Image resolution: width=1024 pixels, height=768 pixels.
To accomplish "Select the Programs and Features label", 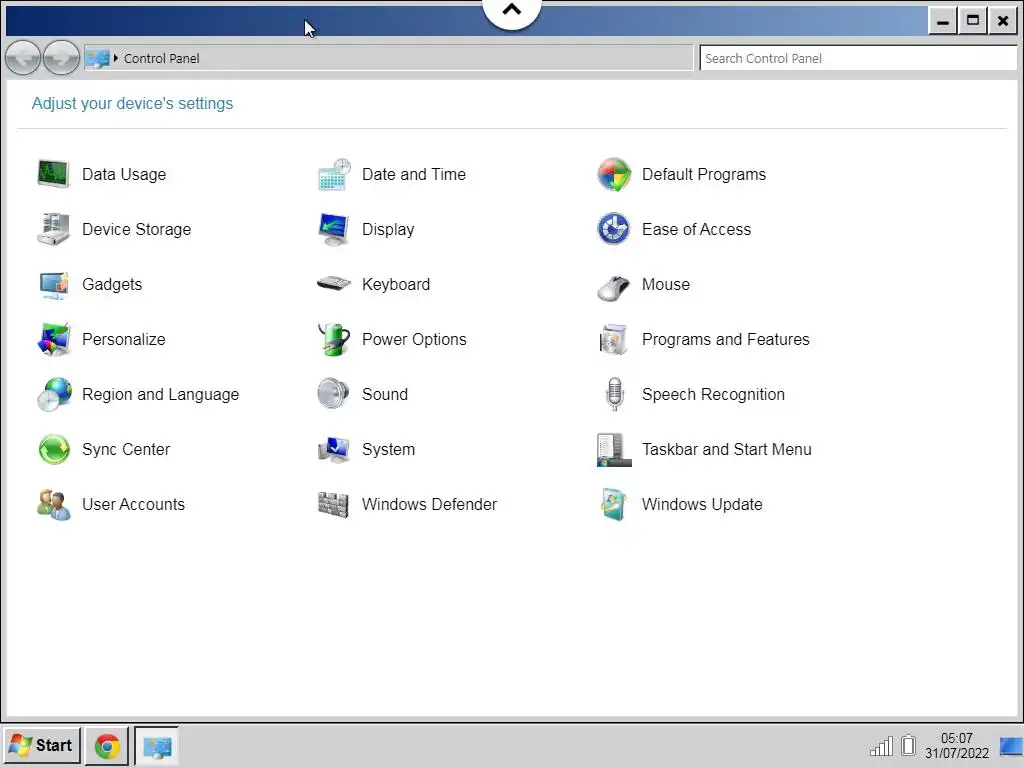I will 726,340.
